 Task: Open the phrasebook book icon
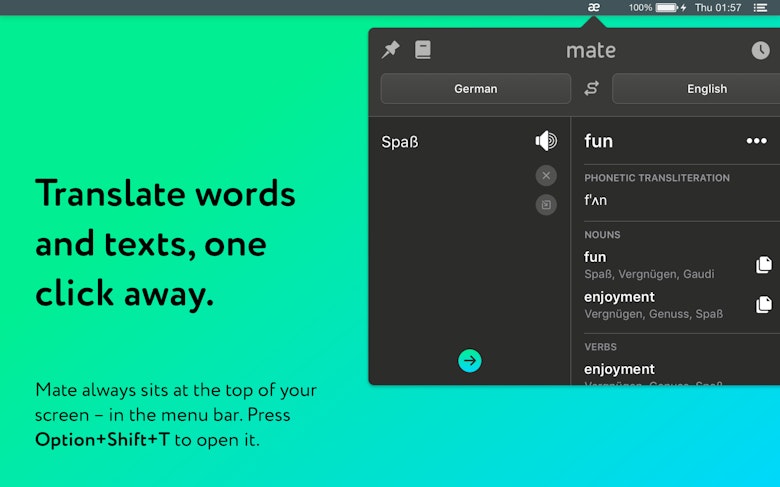[x=423, y=50]
